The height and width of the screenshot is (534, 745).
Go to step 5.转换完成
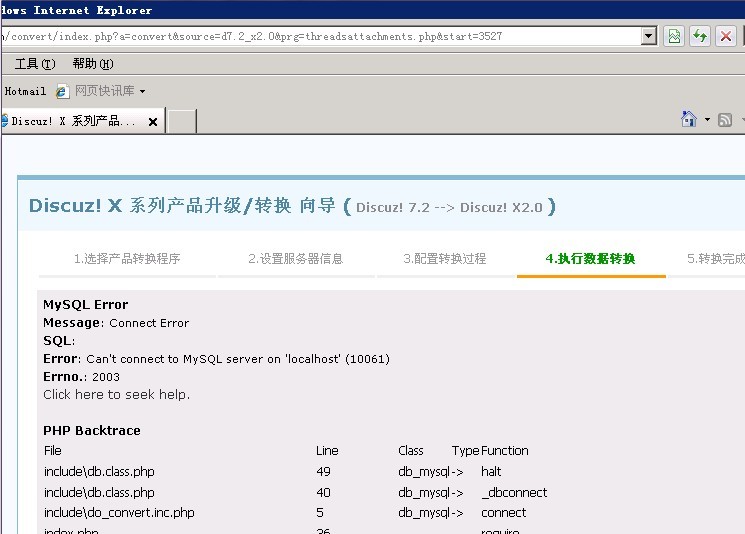716,258
